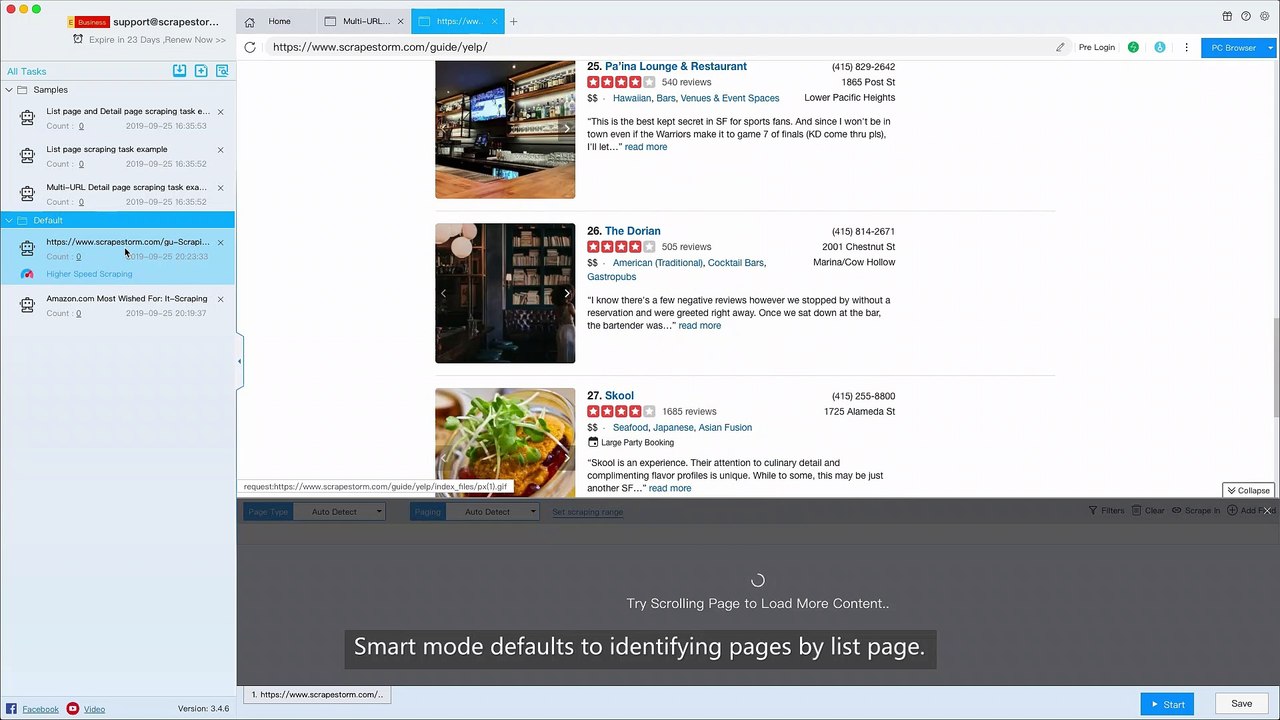This screenshot has width=1280, height=720.
Task: Click the pencil edit URL icon
Action: (x=1060, y=47)
